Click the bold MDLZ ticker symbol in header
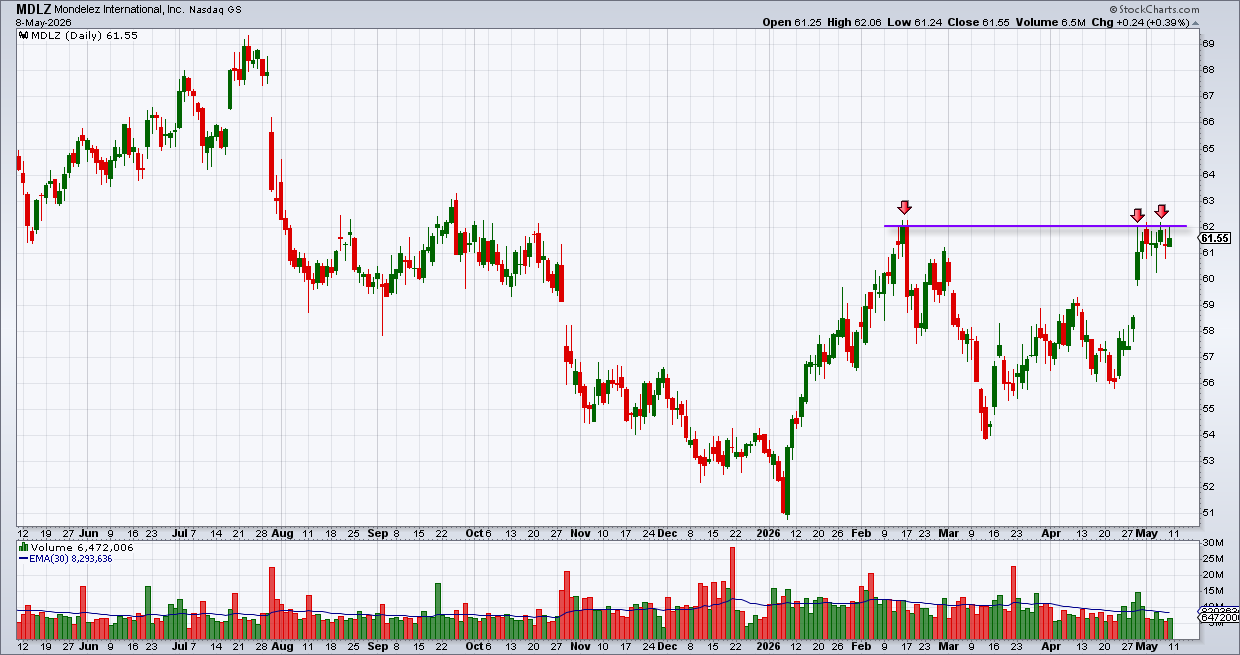The image size is (1240, 655). (36, 9)
